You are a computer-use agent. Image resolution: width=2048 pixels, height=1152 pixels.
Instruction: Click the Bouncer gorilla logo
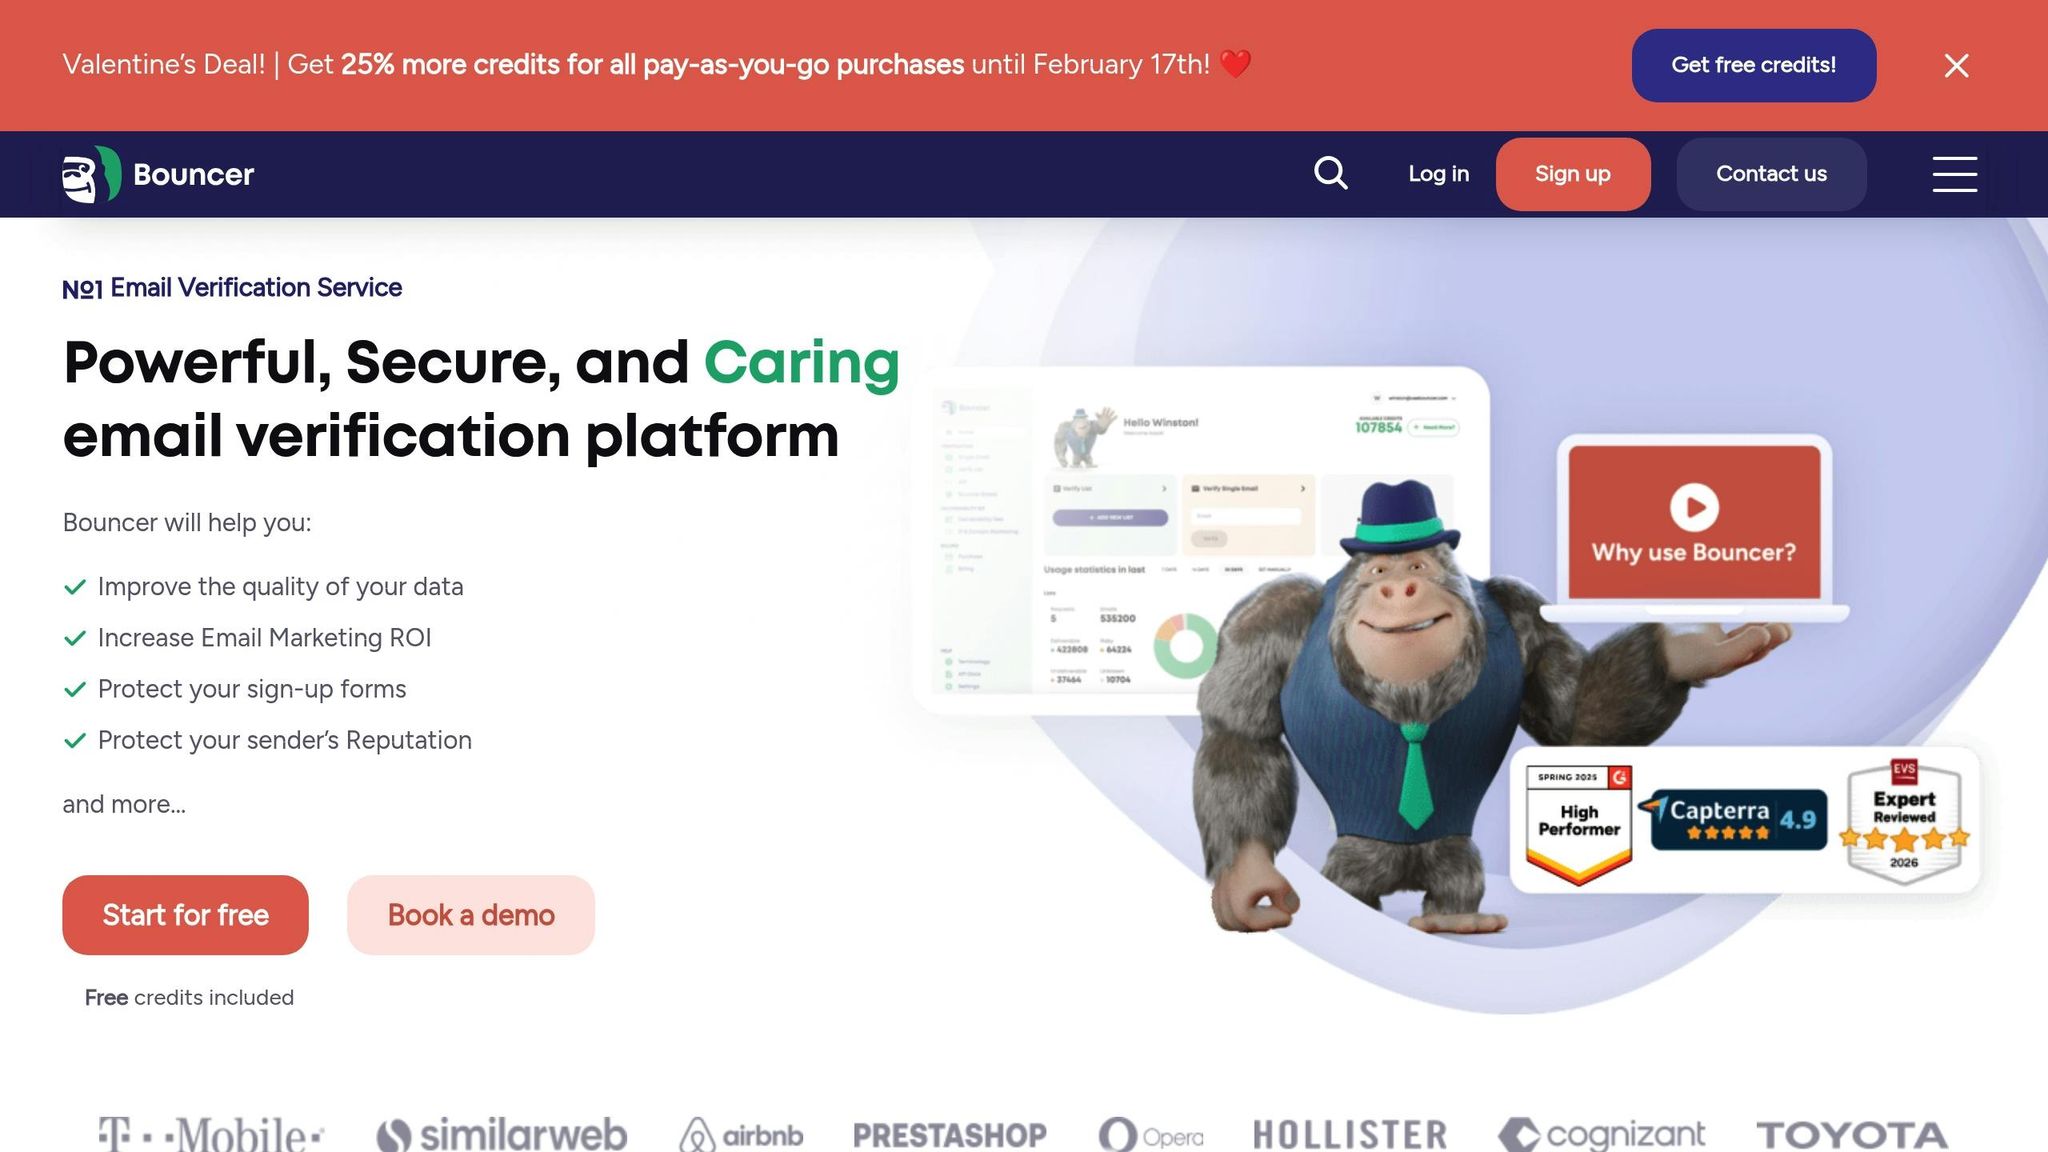pos(92,174)
